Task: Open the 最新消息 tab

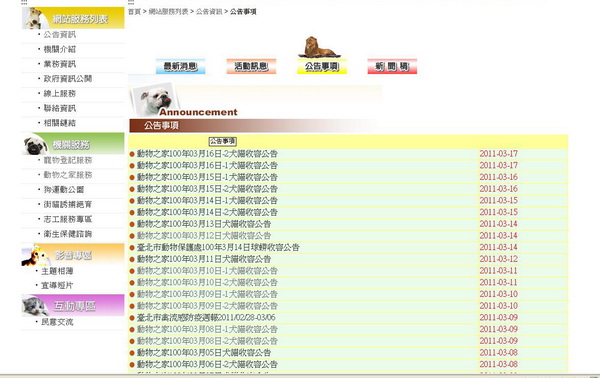Action: coord(181,67)
